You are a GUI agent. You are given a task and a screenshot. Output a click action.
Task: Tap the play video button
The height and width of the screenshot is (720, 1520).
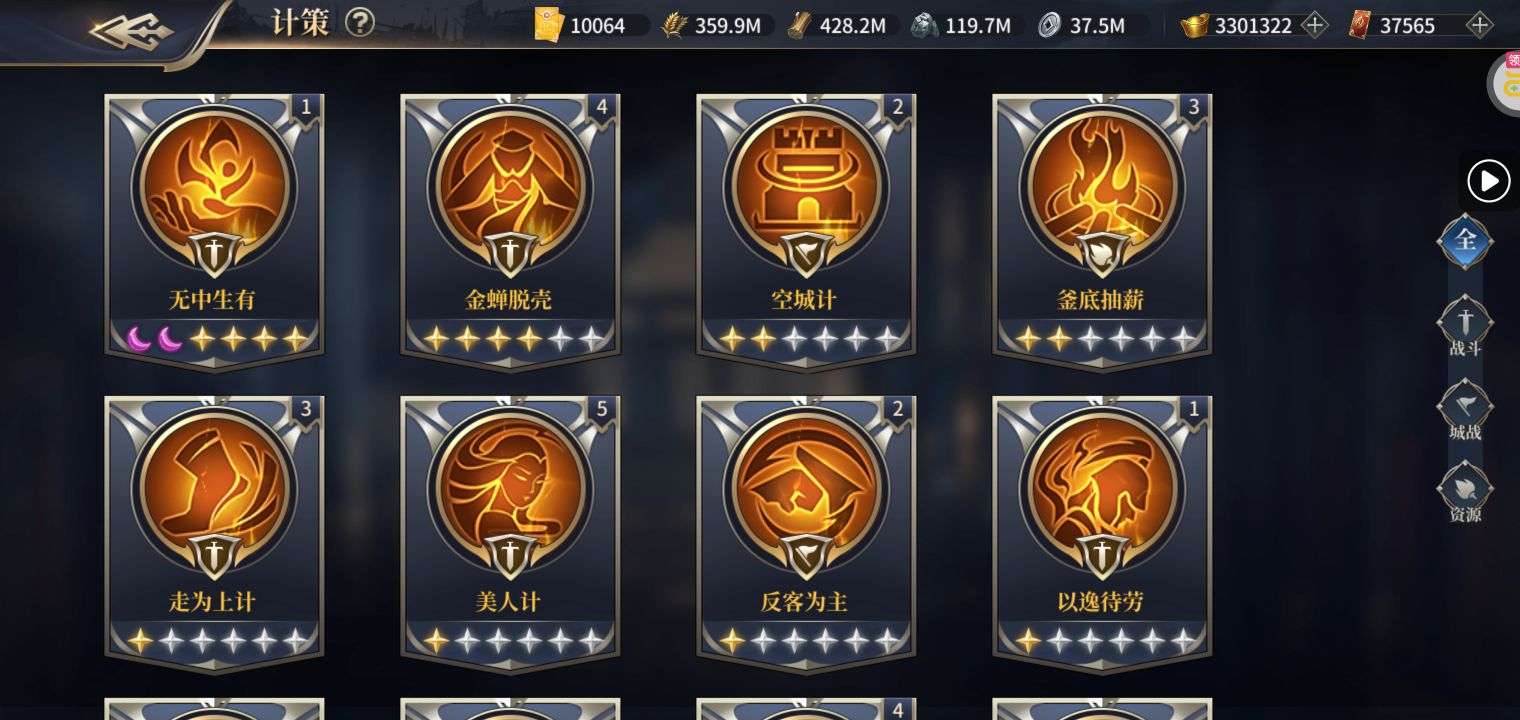[x=1488, y=182]
